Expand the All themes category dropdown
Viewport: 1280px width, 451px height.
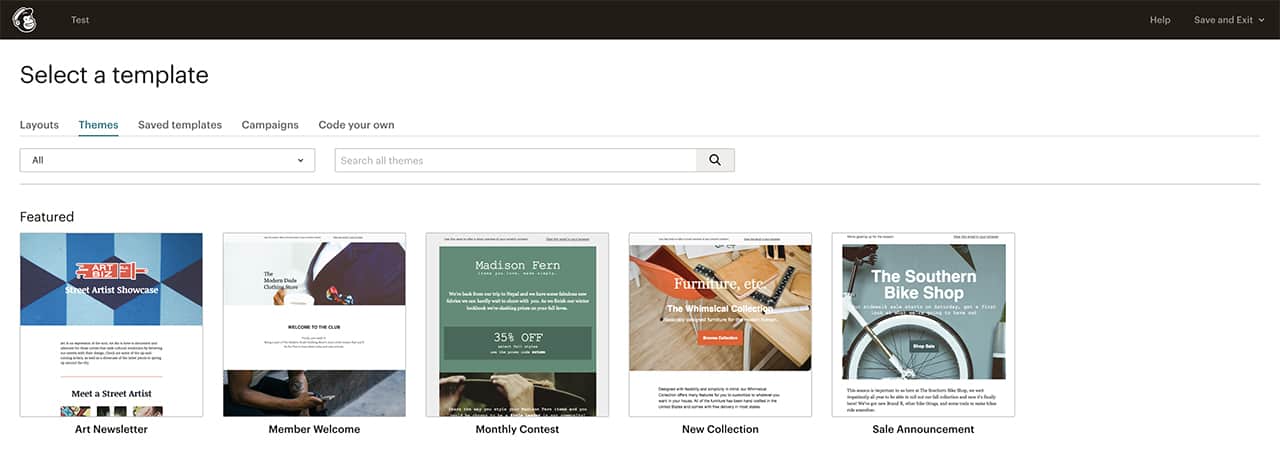click(167, 160)
